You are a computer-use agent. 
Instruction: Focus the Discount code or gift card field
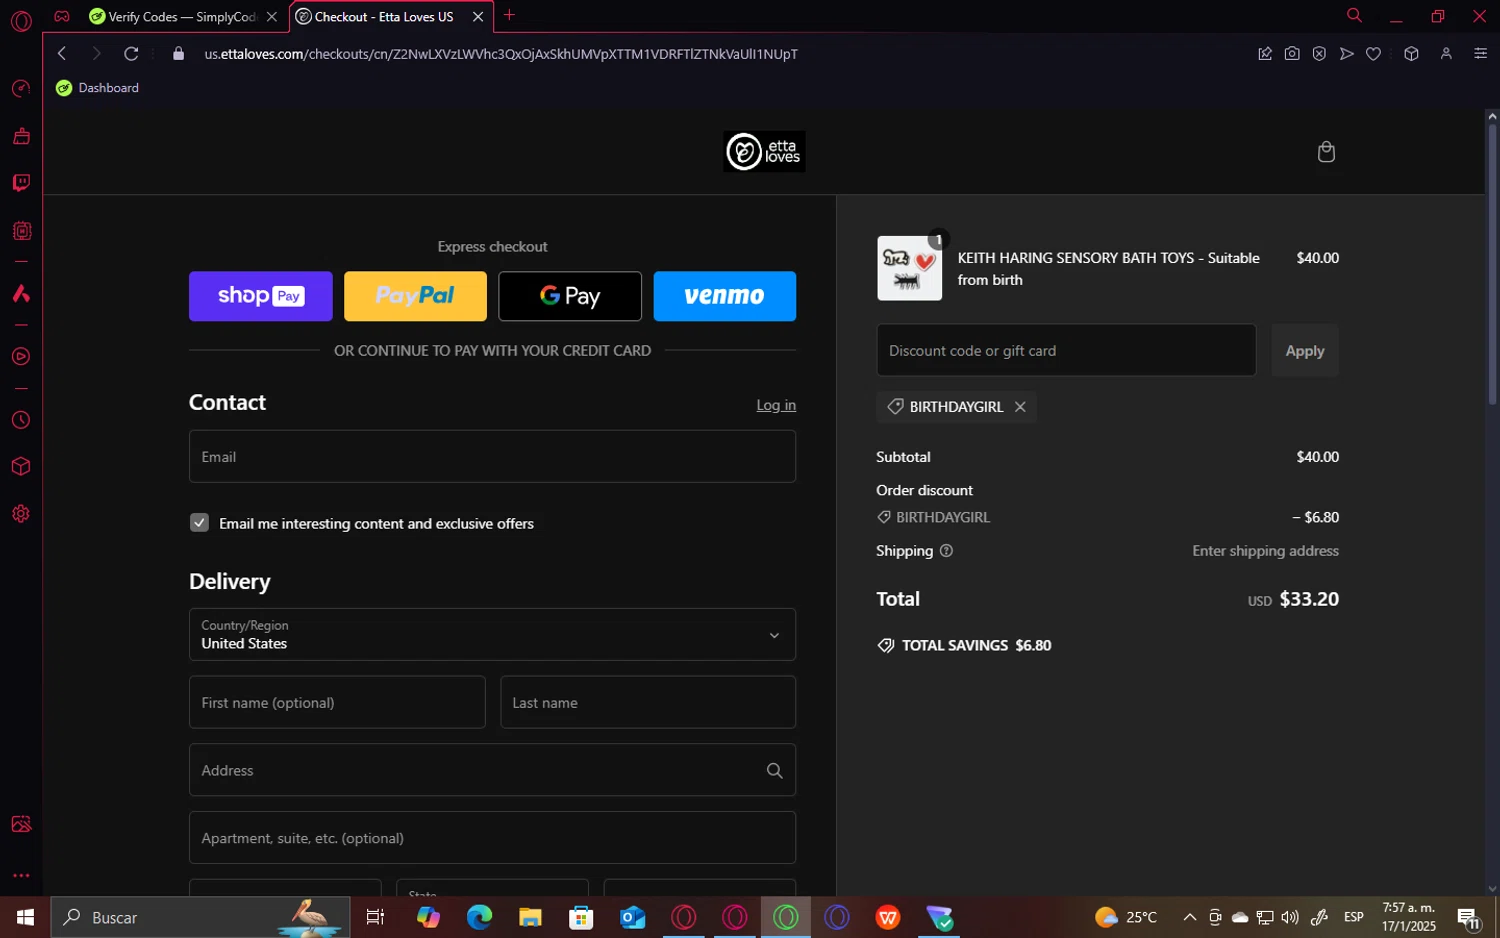1066,351
